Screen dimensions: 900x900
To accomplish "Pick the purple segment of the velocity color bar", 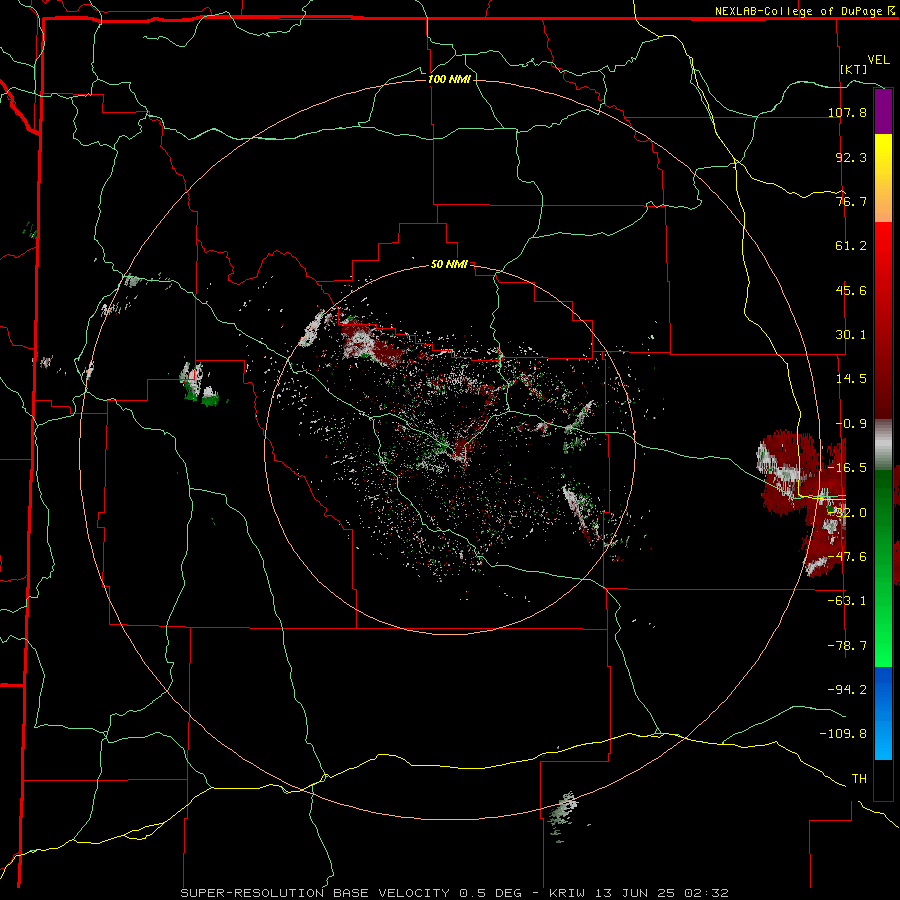I will 883,111.
